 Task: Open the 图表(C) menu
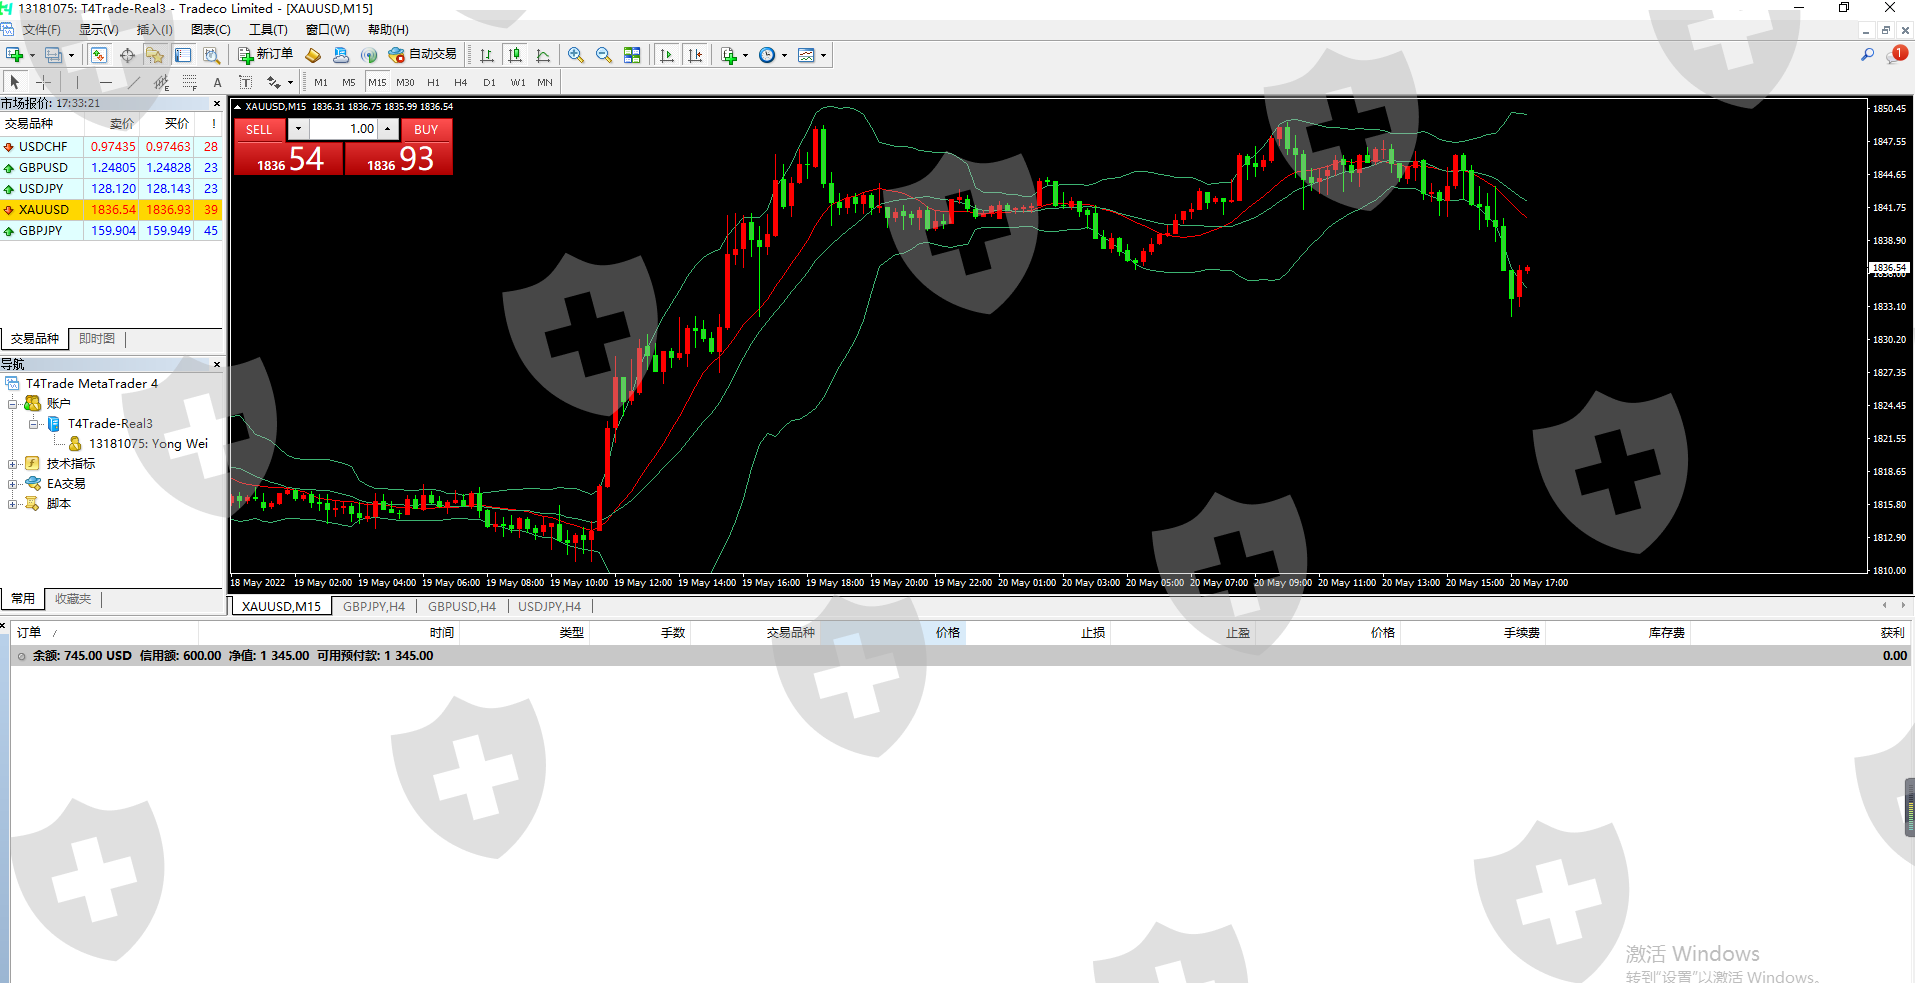coord(210,30)
